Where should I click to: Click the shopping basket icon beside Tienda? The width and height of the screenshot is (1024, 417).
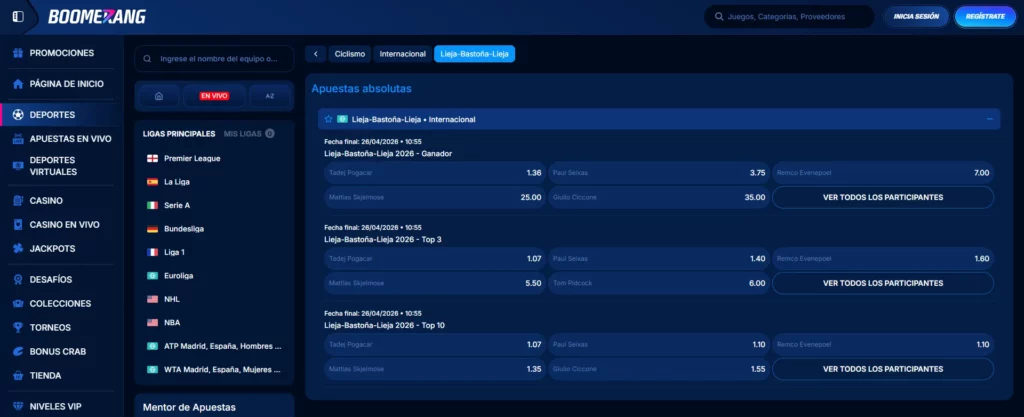[x=18, y=376]
